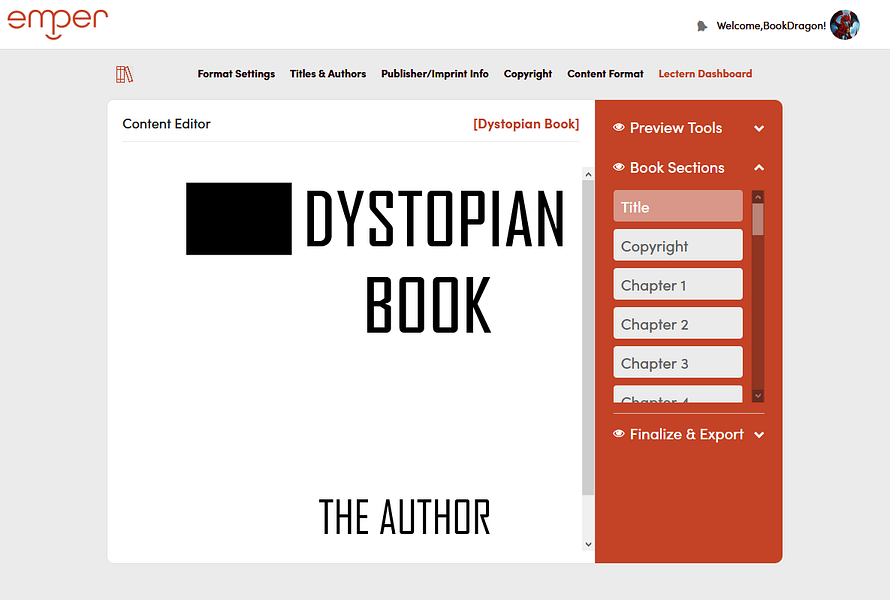Toggle the Finalize & Export eye icon
This screenshot has width=890, height=600.
click(619, 434)
